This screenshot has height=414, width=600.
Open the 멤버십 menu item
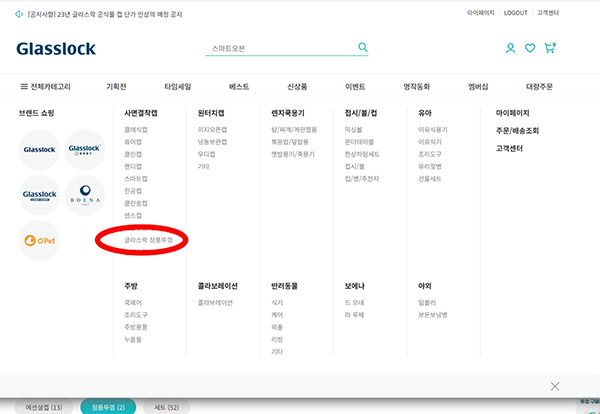[x=478, y=86]
